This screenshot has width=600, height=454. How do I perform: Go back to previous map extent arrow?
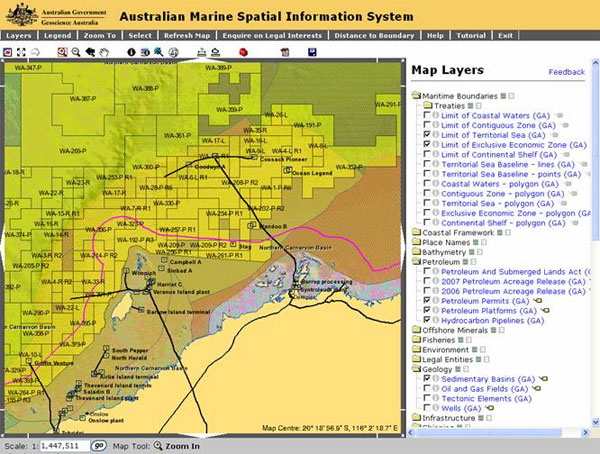click(x=90, y=52)
